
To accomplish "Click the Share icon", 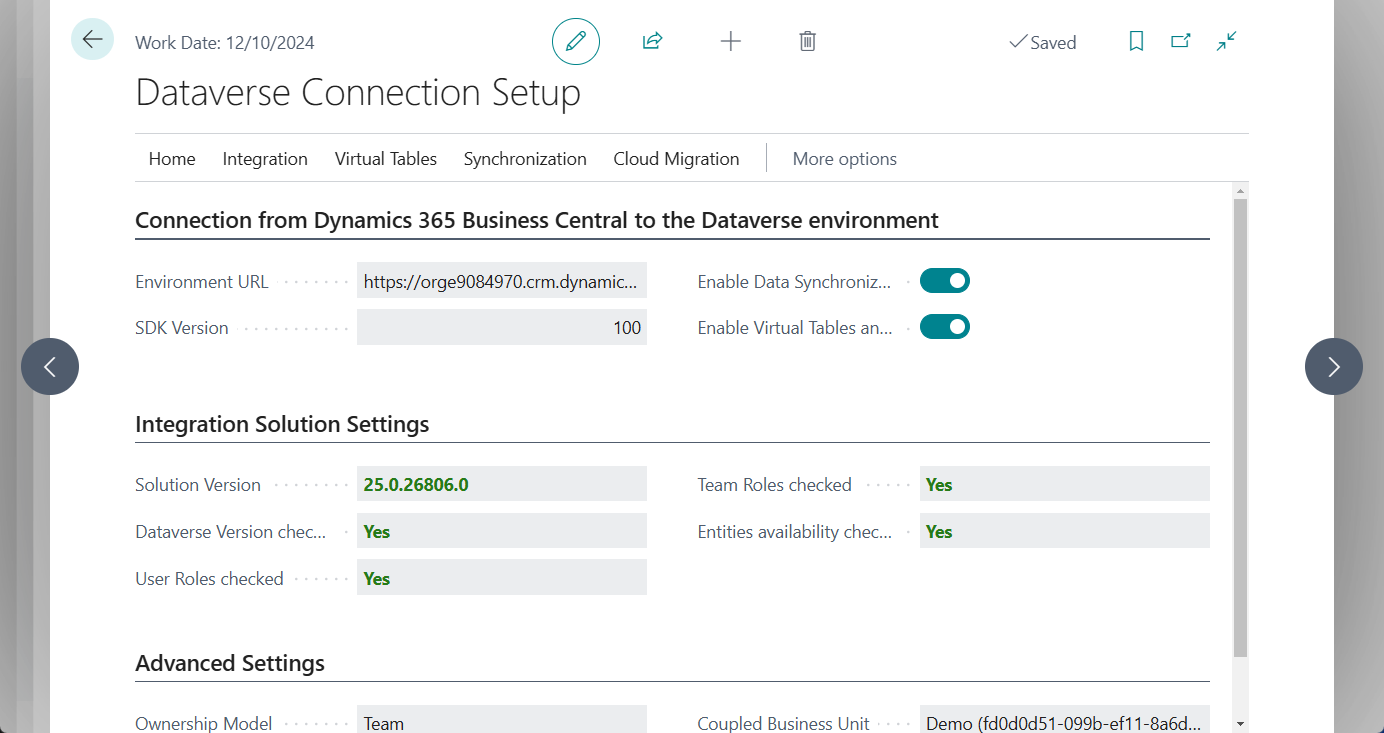I will [652, 41].
